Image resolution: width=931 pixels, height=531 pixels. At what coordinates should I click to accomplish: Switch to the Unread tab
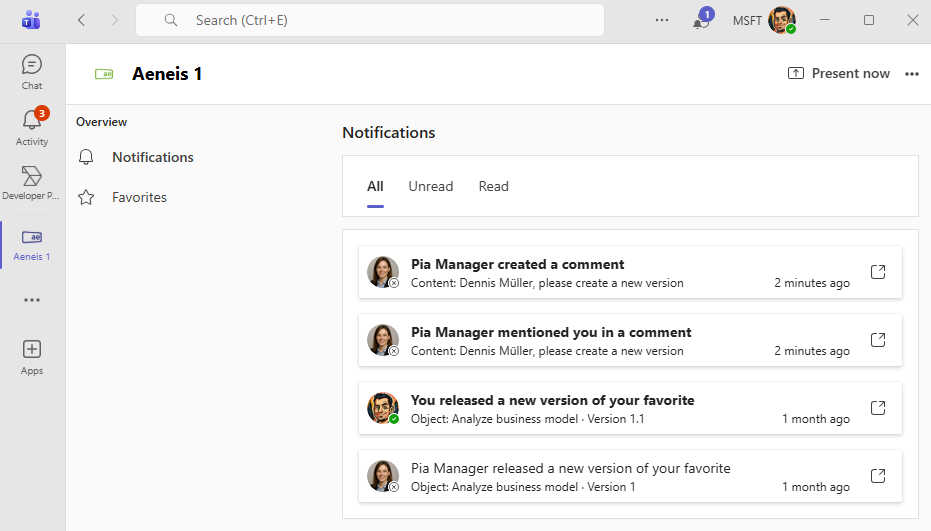[430, 186]
